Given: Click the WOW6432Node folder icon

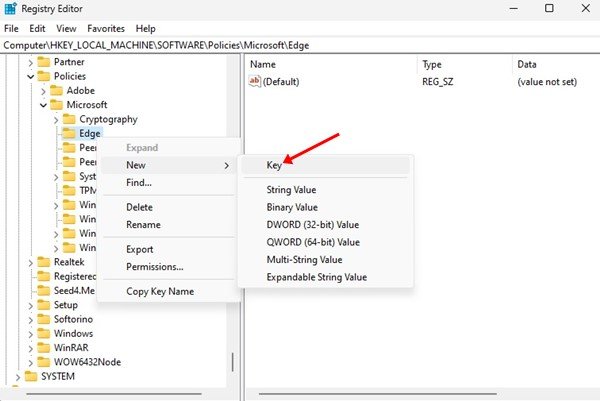Looking at the screenshot, I should (x=44, y=362).
